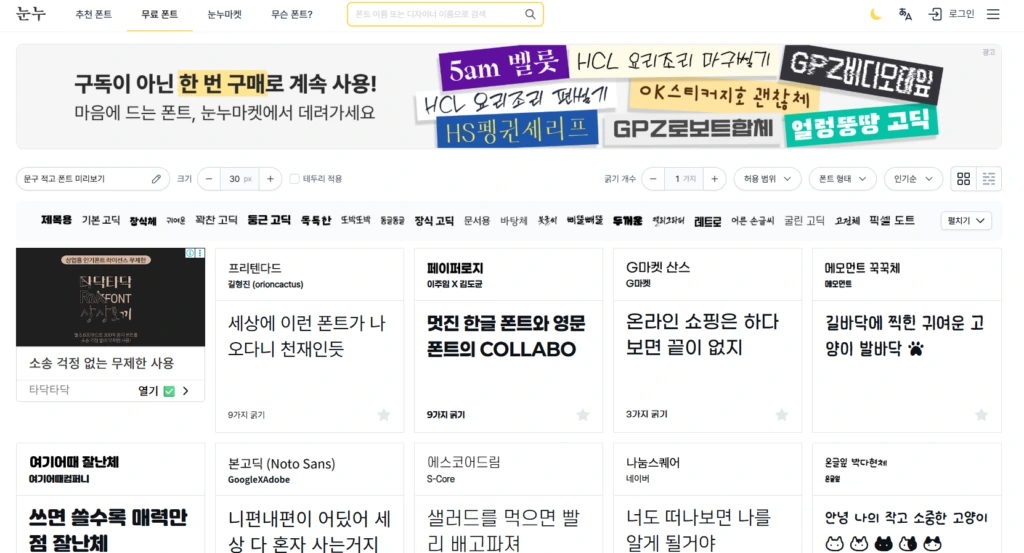Select 픽셀 도트 category filter

[892, 221]
